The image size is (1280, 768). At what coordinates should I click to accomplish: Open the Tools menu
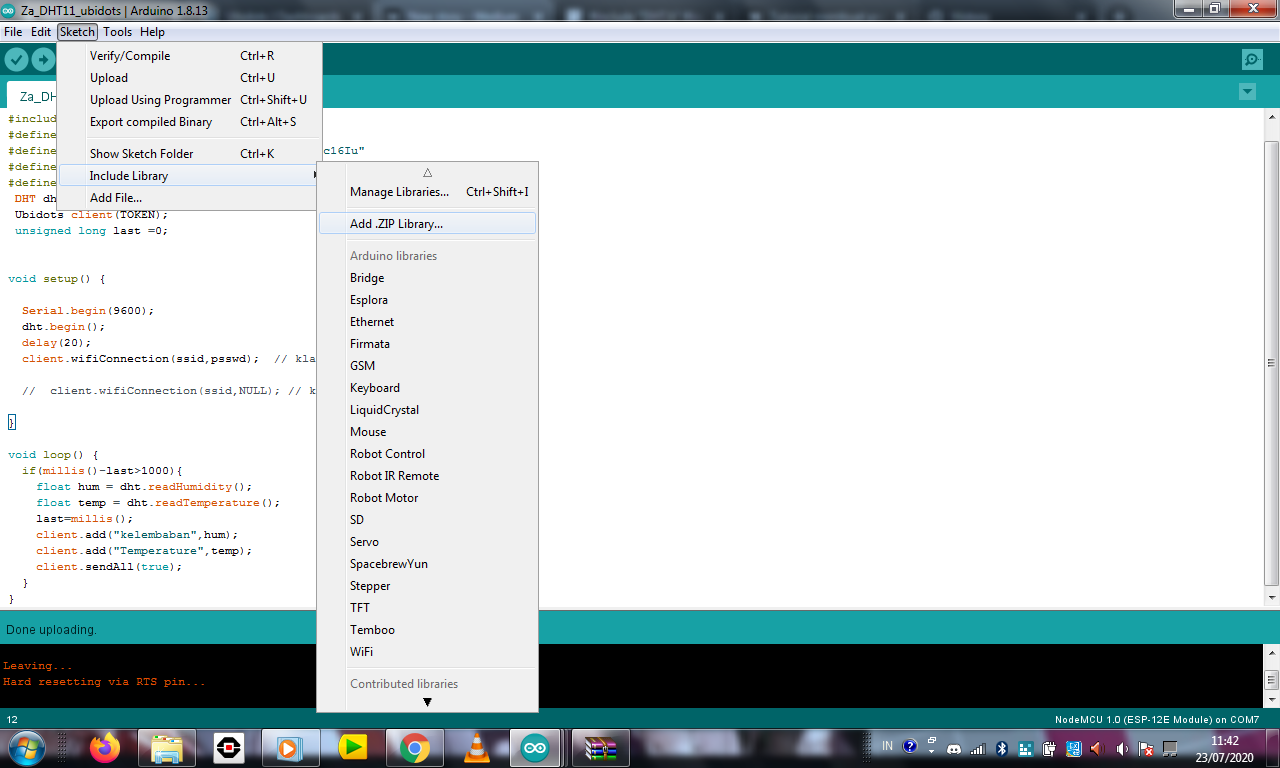tap(117, 31)
